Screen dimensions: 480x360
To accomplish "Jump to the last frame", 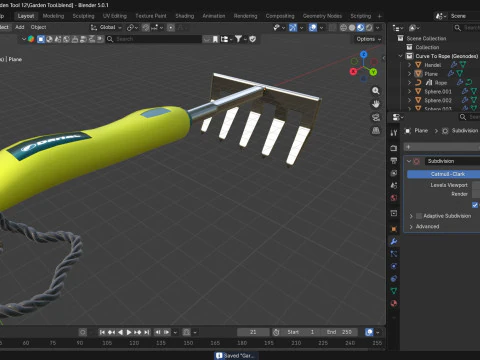I will coord(146,332).
